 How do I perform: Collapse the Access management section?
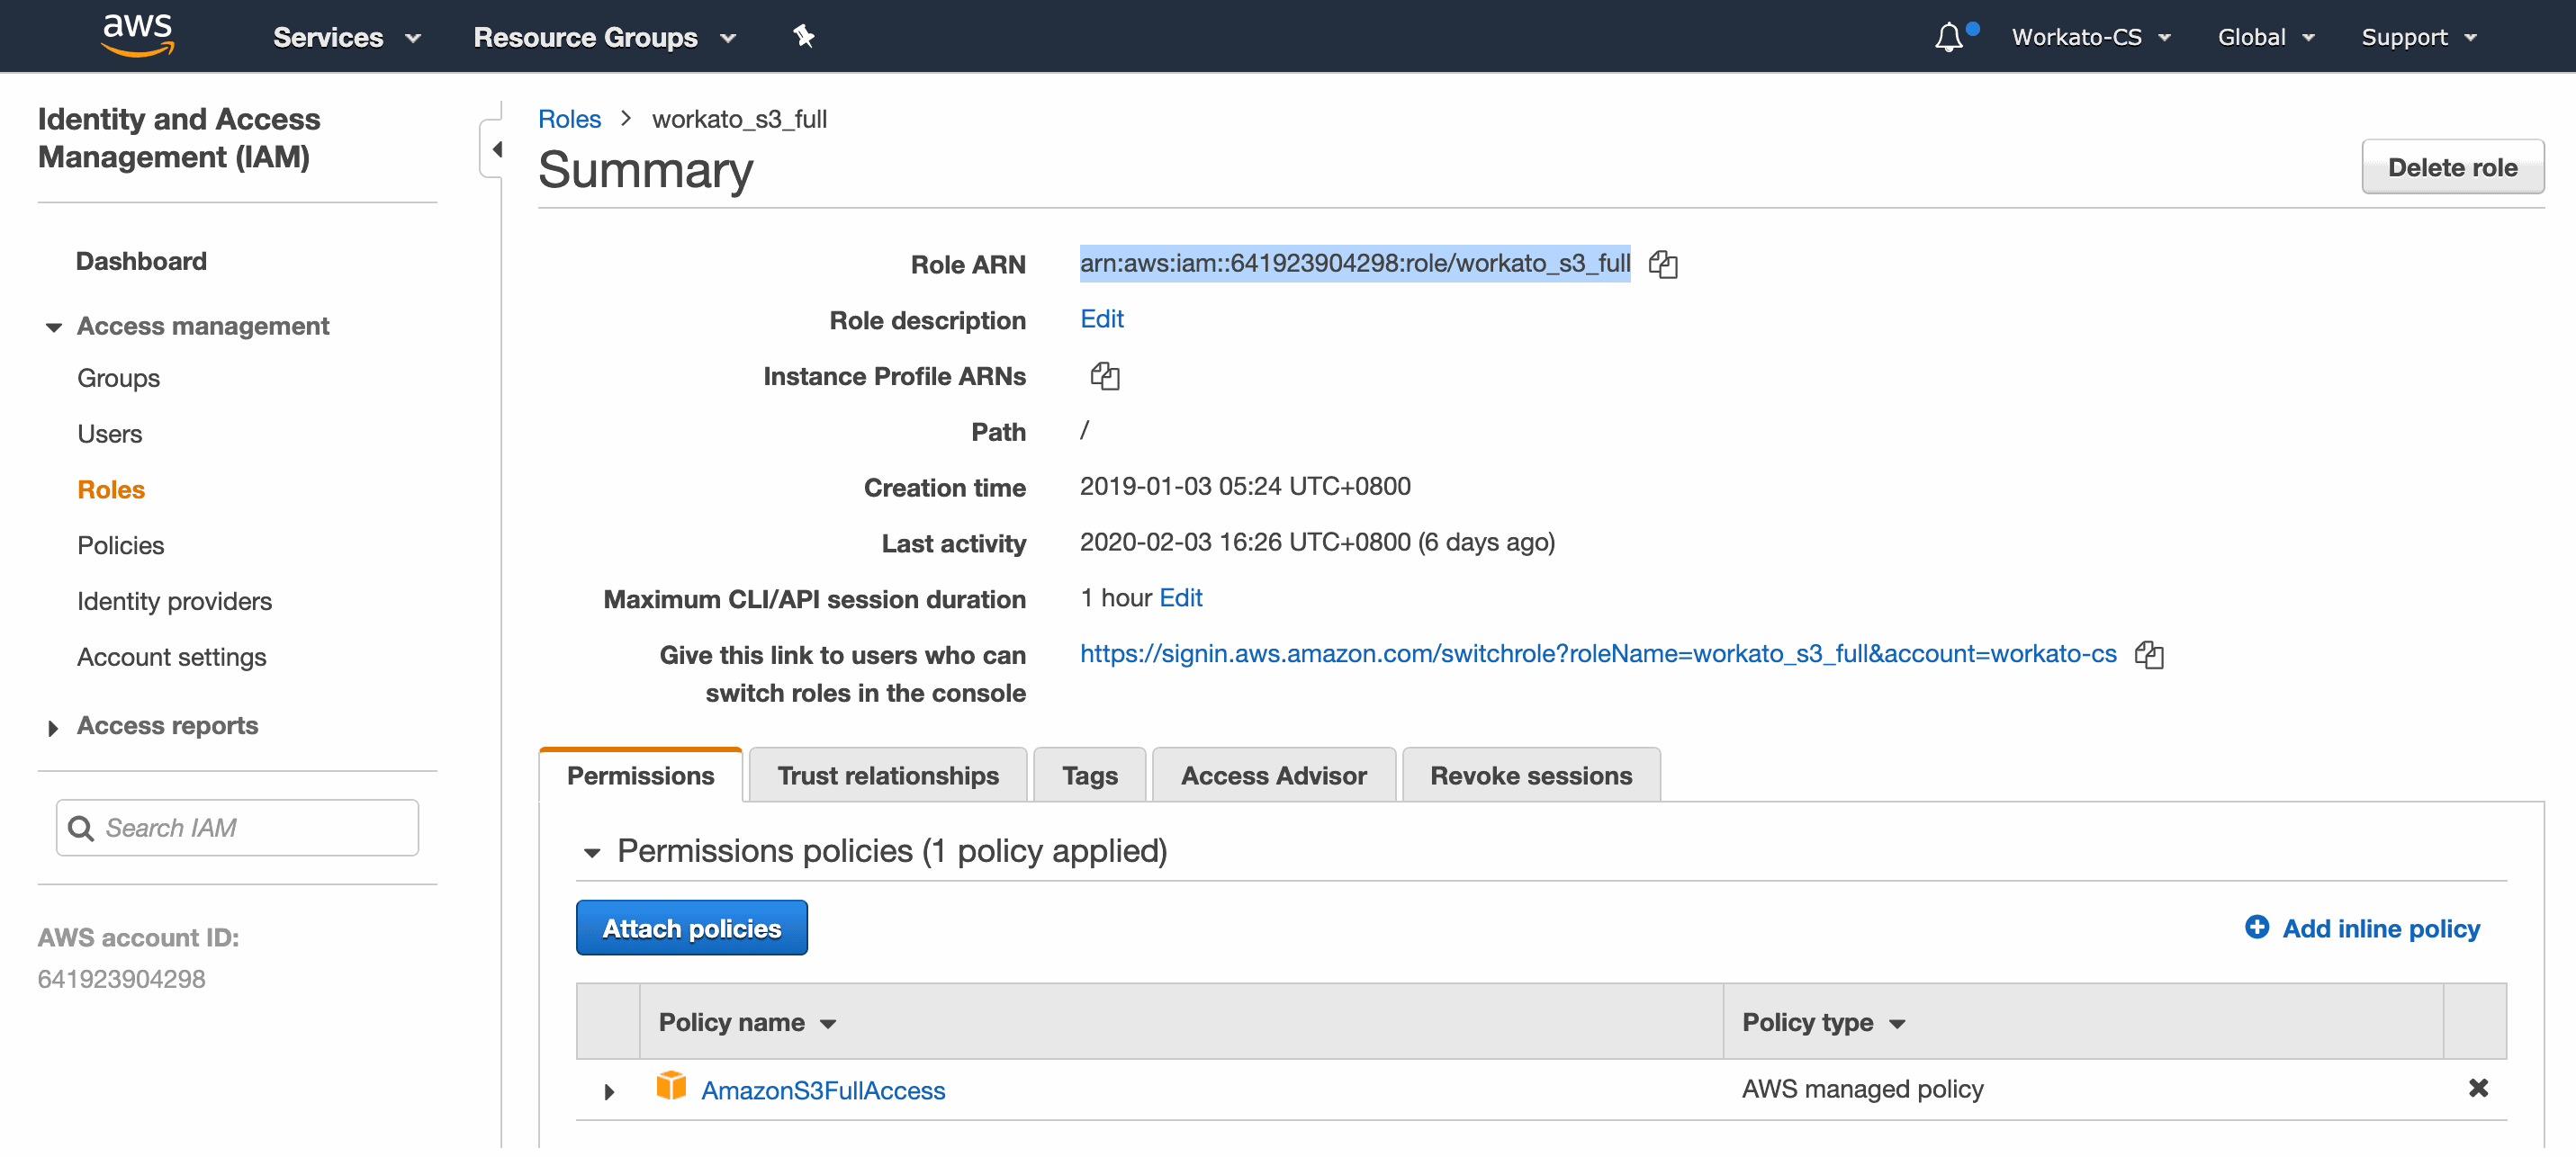point(54,327)
